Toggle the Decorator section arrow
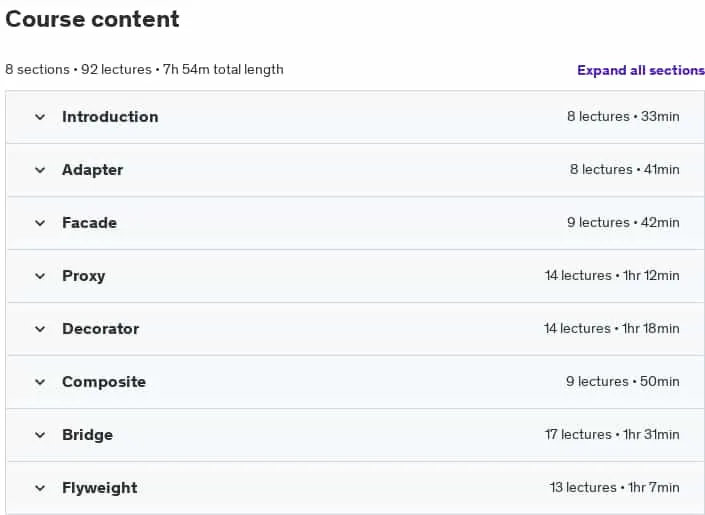 pyautogui.click(x=40, y=329)
